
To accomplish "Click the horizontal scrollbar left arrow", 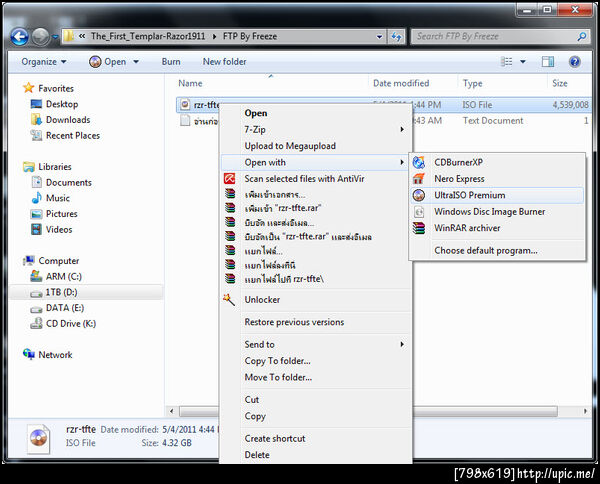I will pyautogui.click(x=171, y=411).
